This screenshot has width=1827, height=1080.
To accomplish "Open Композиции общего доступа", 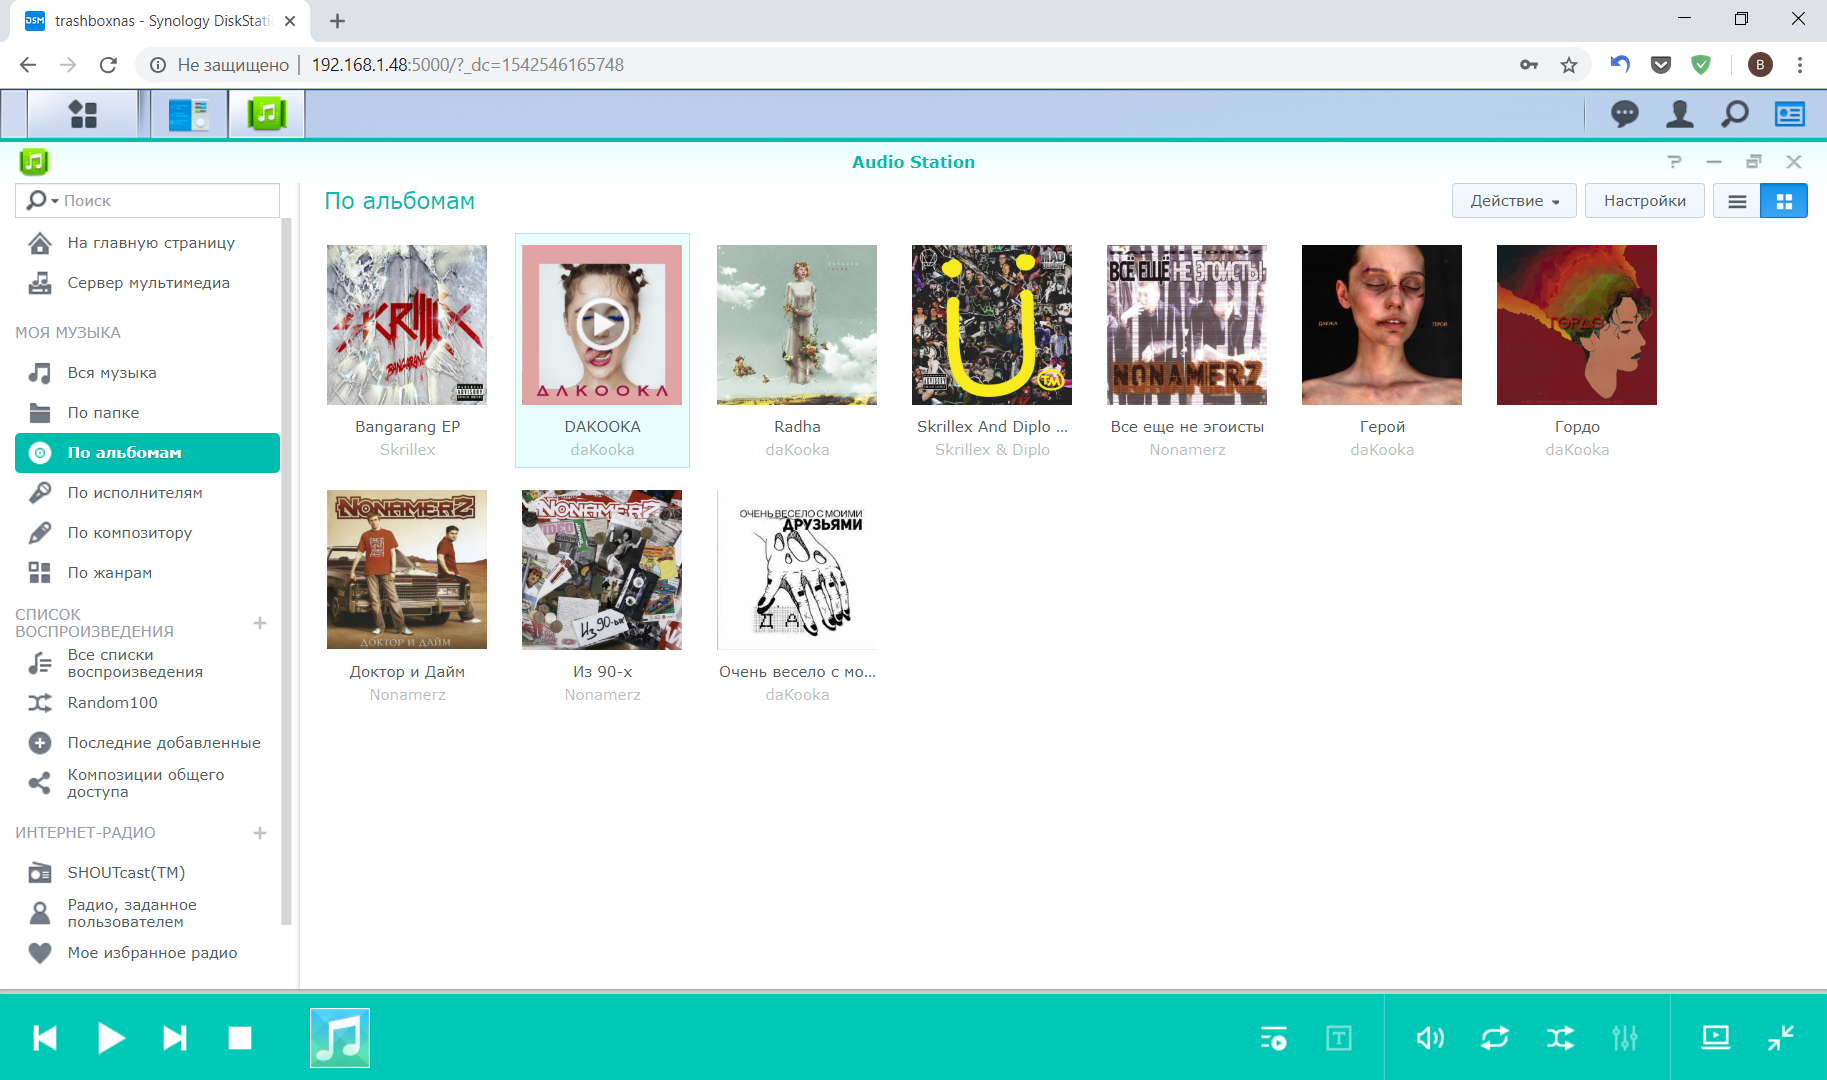I will pos(148,783).
